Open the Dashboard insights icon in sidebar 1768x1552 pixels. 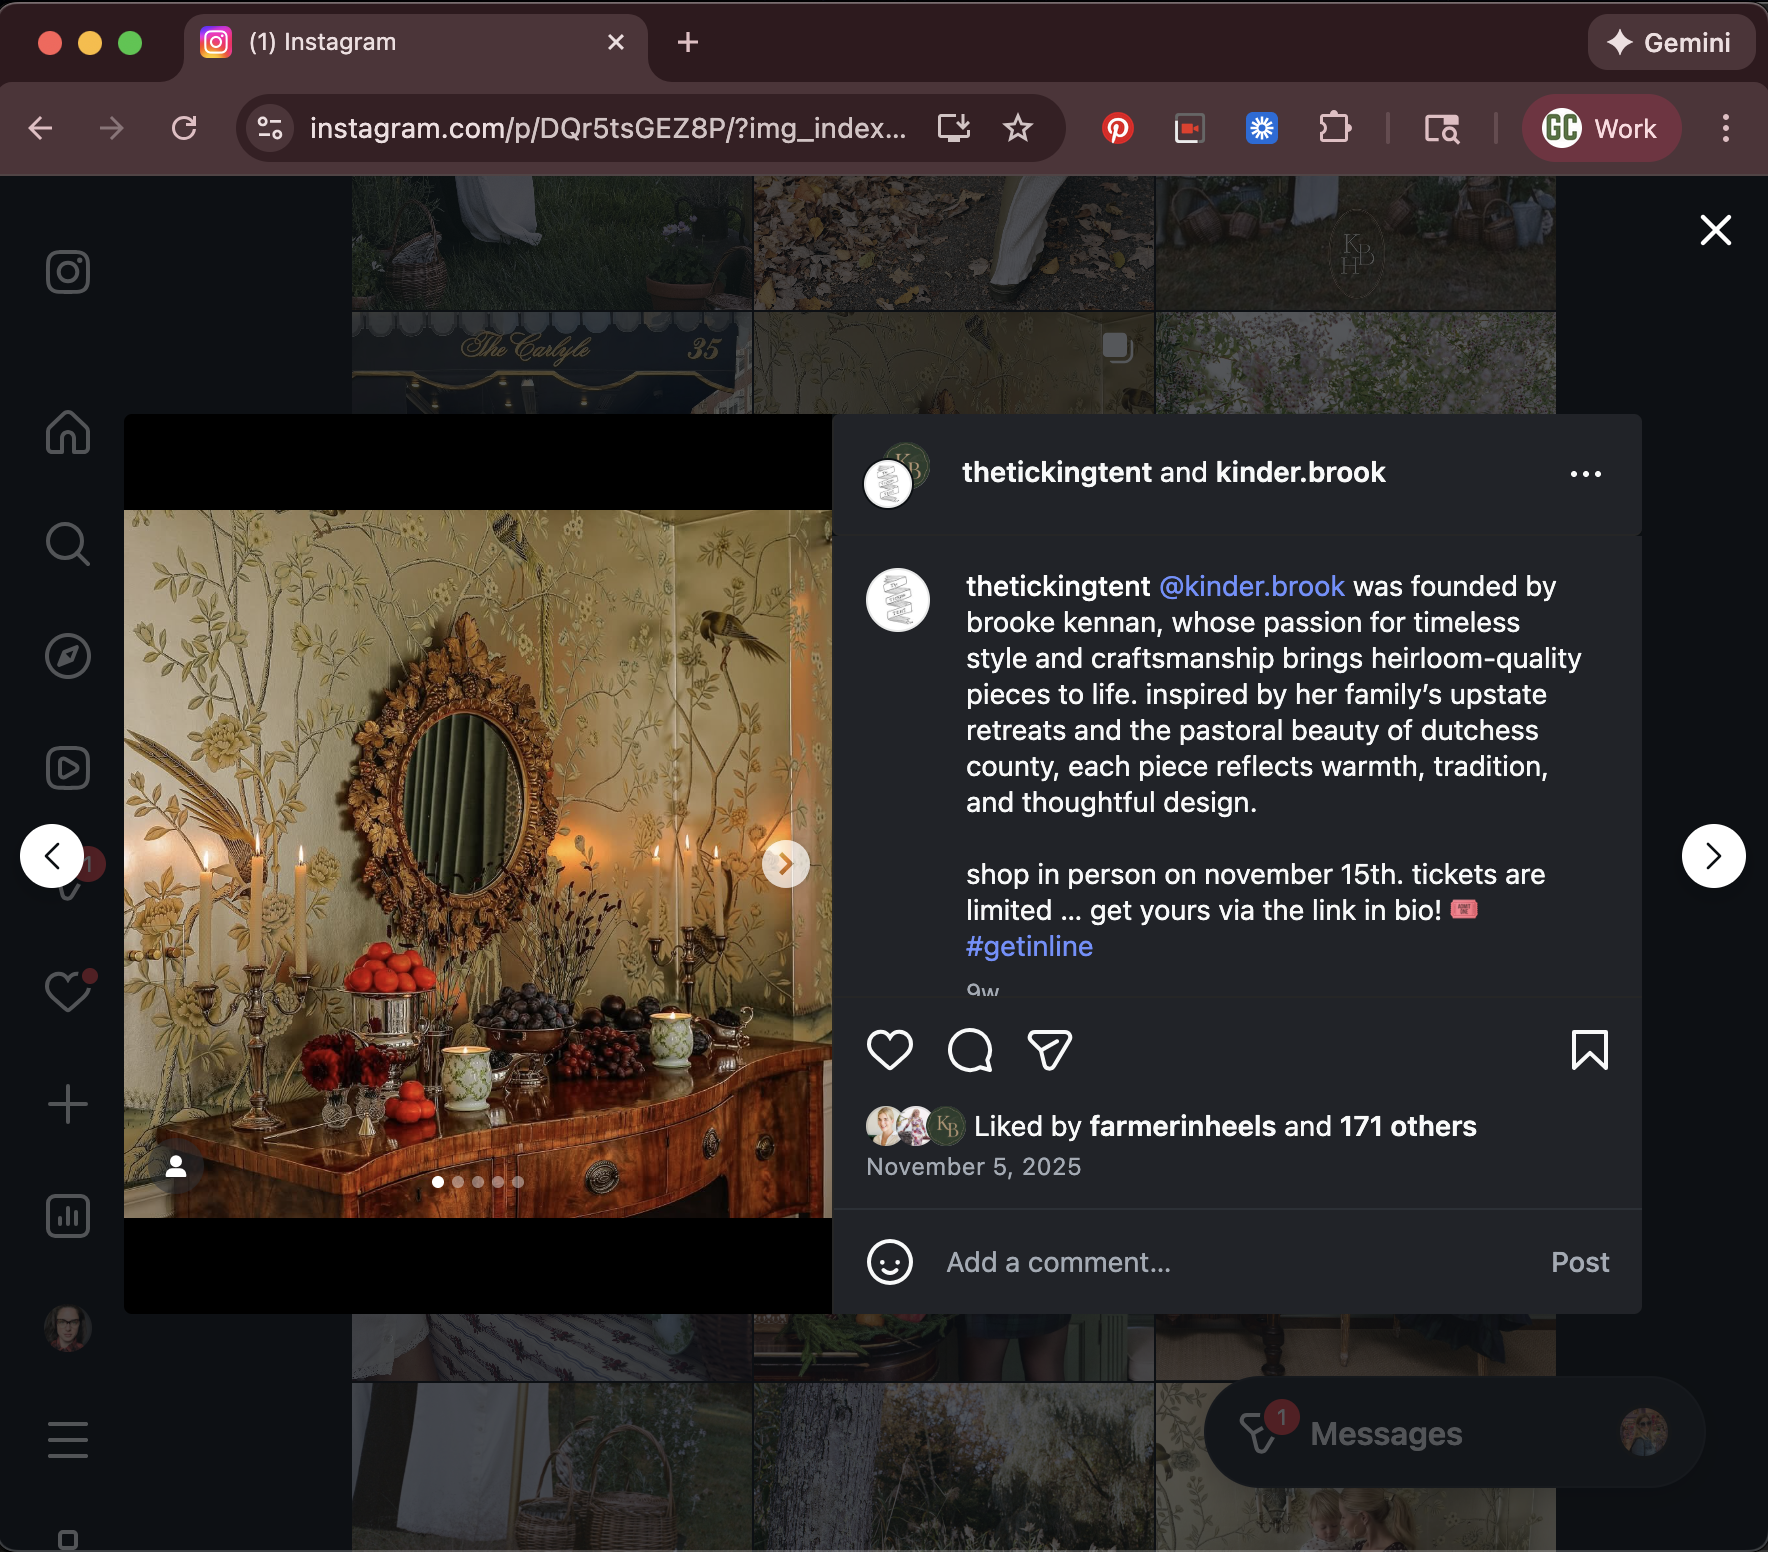68,1216
